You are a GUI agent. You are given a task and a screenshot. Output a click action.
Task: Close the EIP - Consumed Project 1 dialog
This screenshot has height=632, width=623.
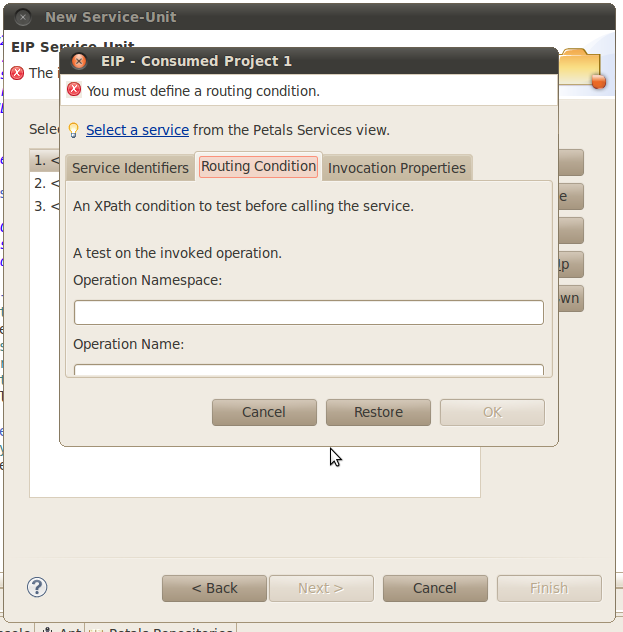tap(79, 61)
